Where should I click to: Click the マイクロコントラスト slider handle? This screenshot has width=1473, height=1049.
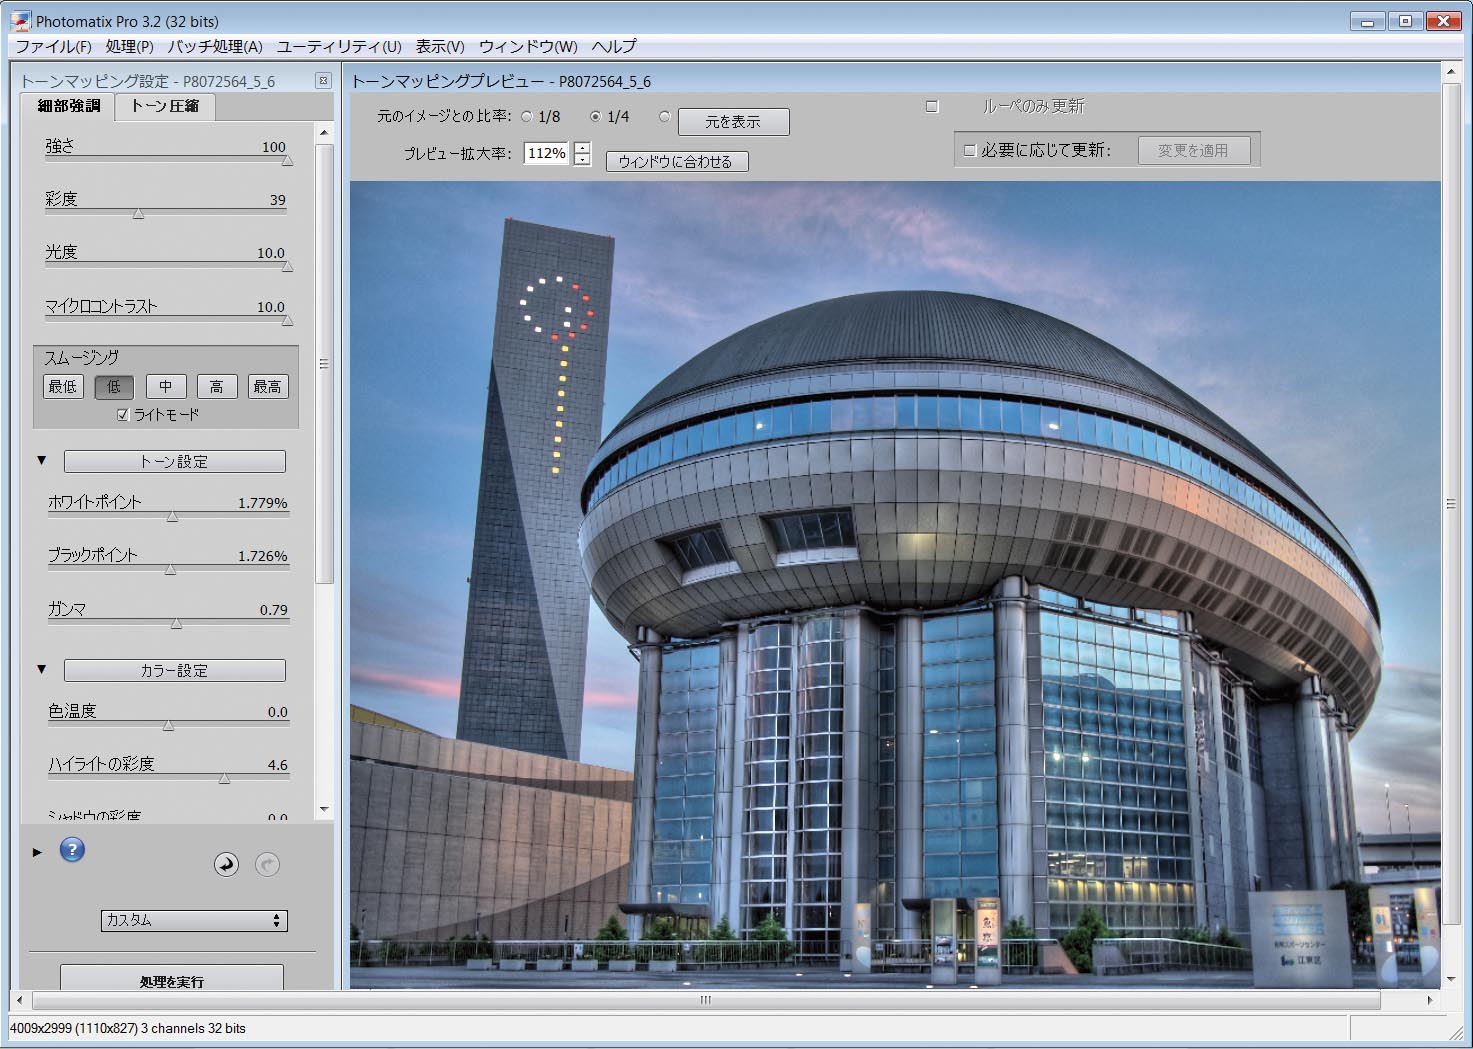287,320
